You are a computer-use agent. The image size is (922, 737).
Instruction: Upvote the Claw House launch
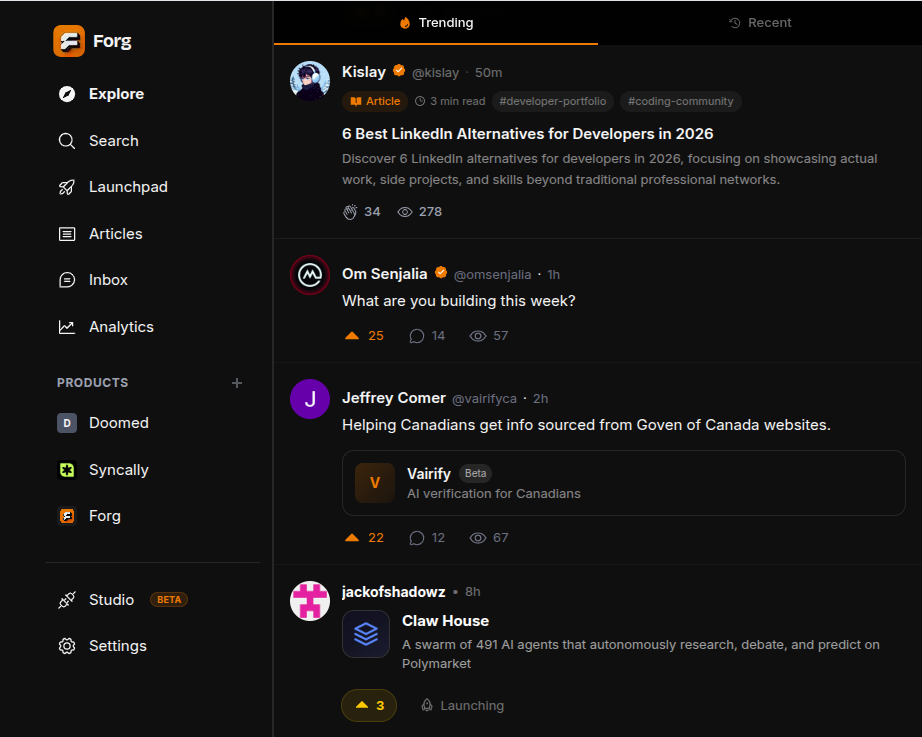(x=368, y=705)
